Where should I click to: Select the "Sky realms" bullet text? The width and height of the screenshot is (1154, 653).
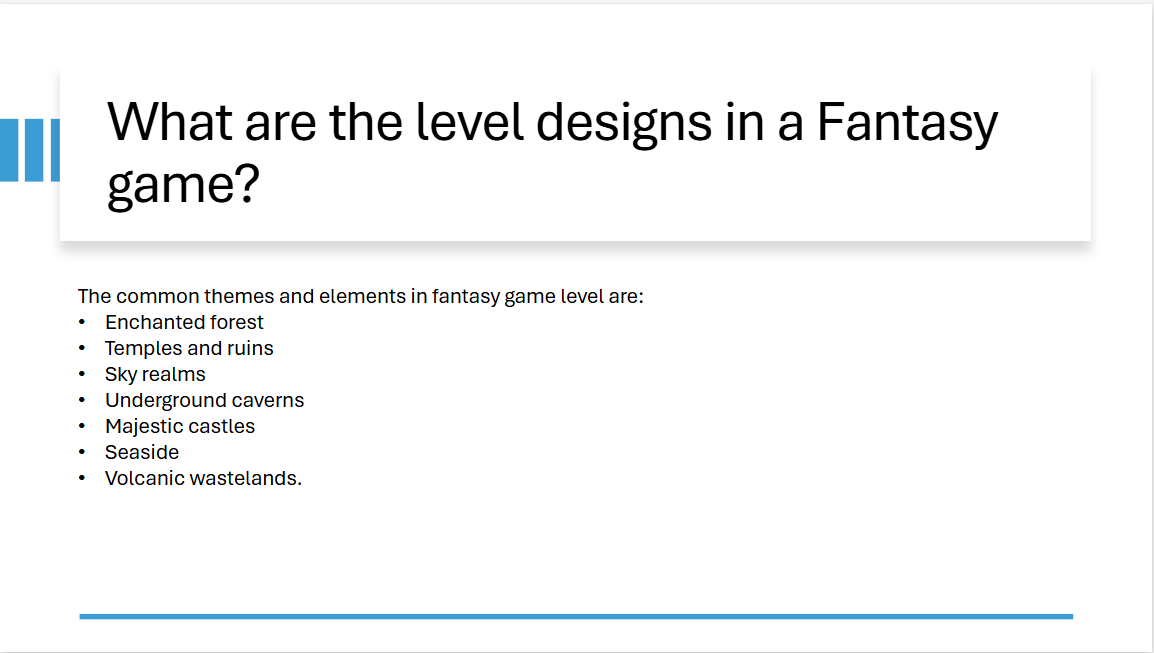pyautogui.click(x=155, y=374)
